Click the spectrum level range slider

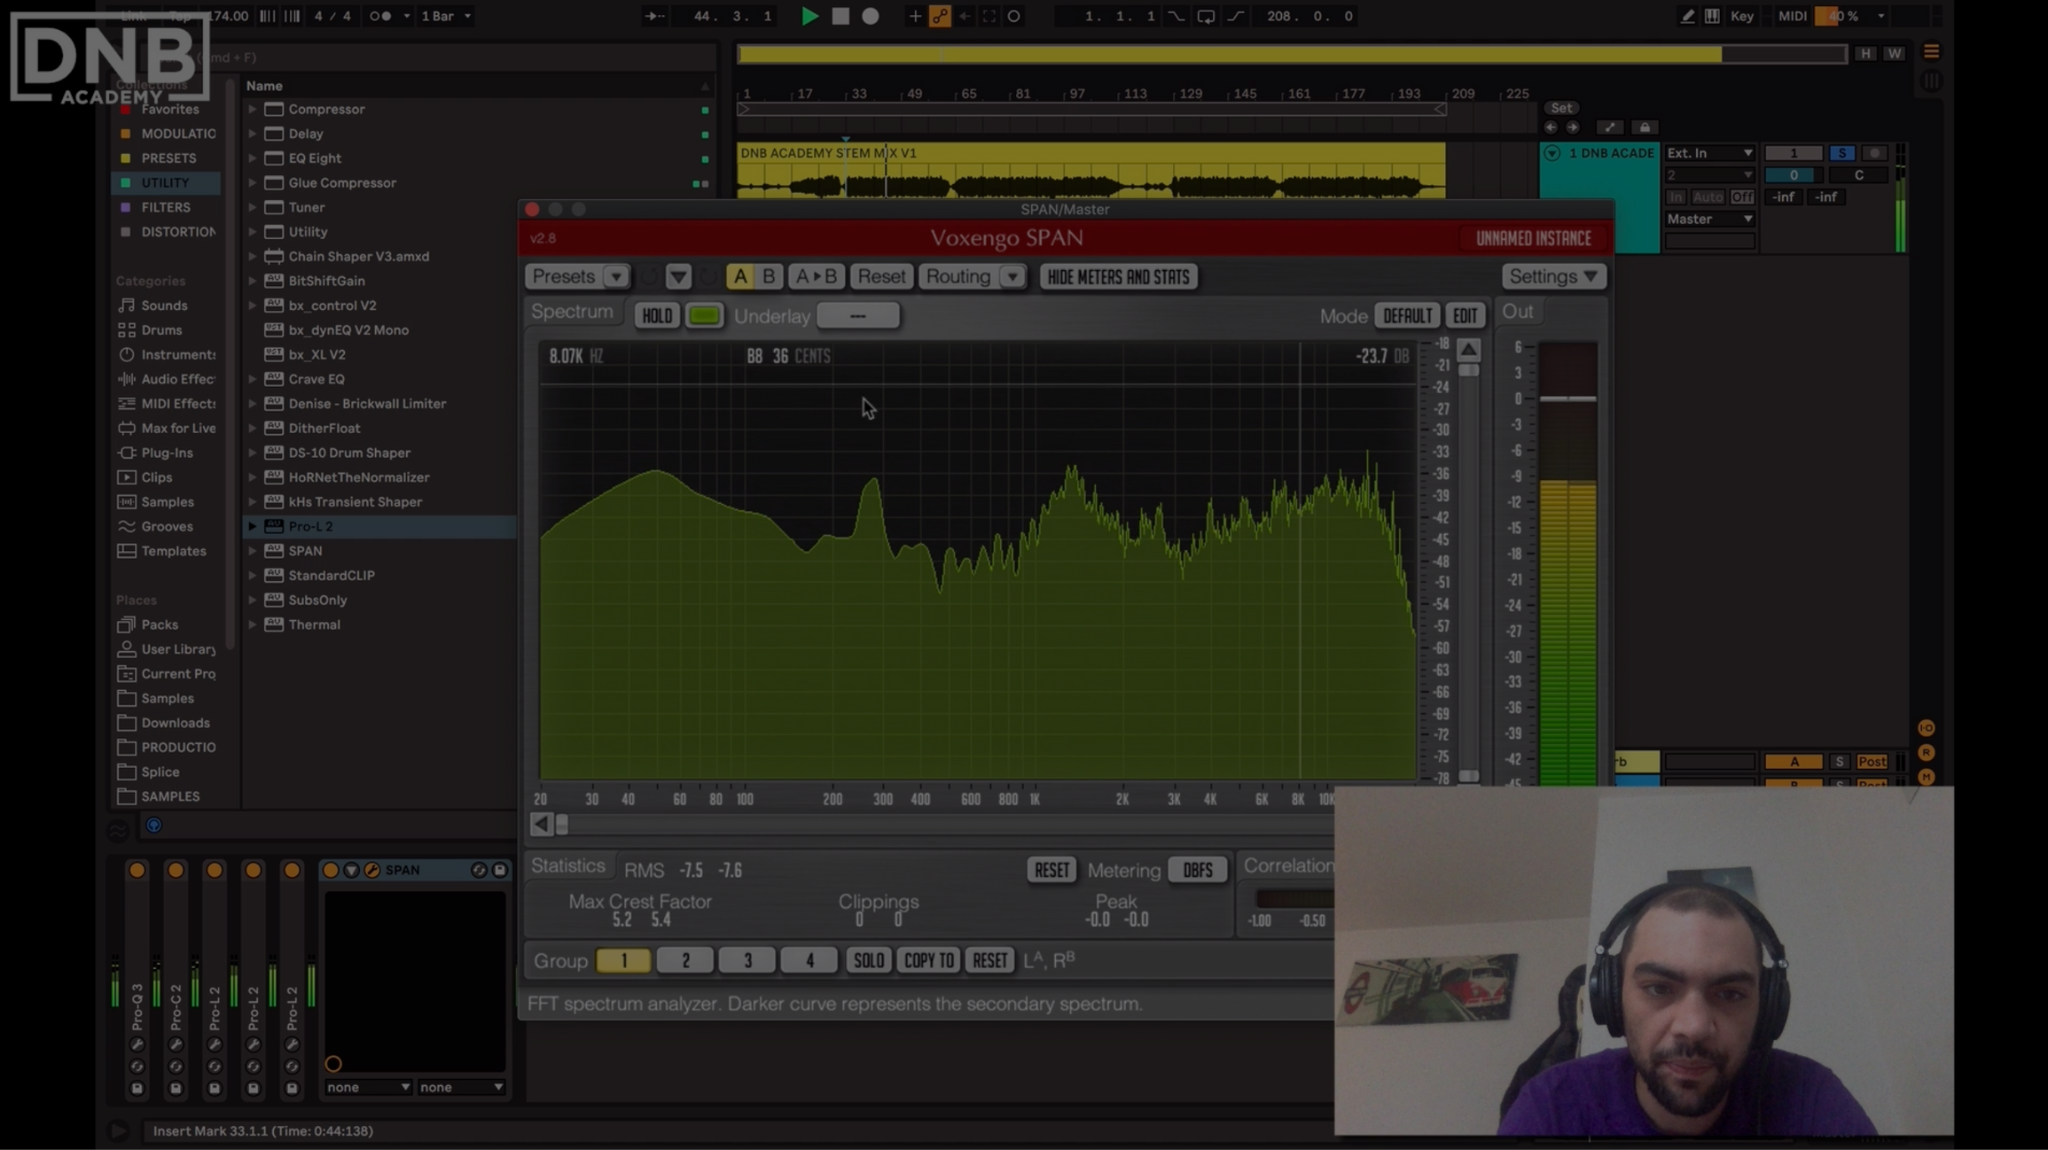1468,370
